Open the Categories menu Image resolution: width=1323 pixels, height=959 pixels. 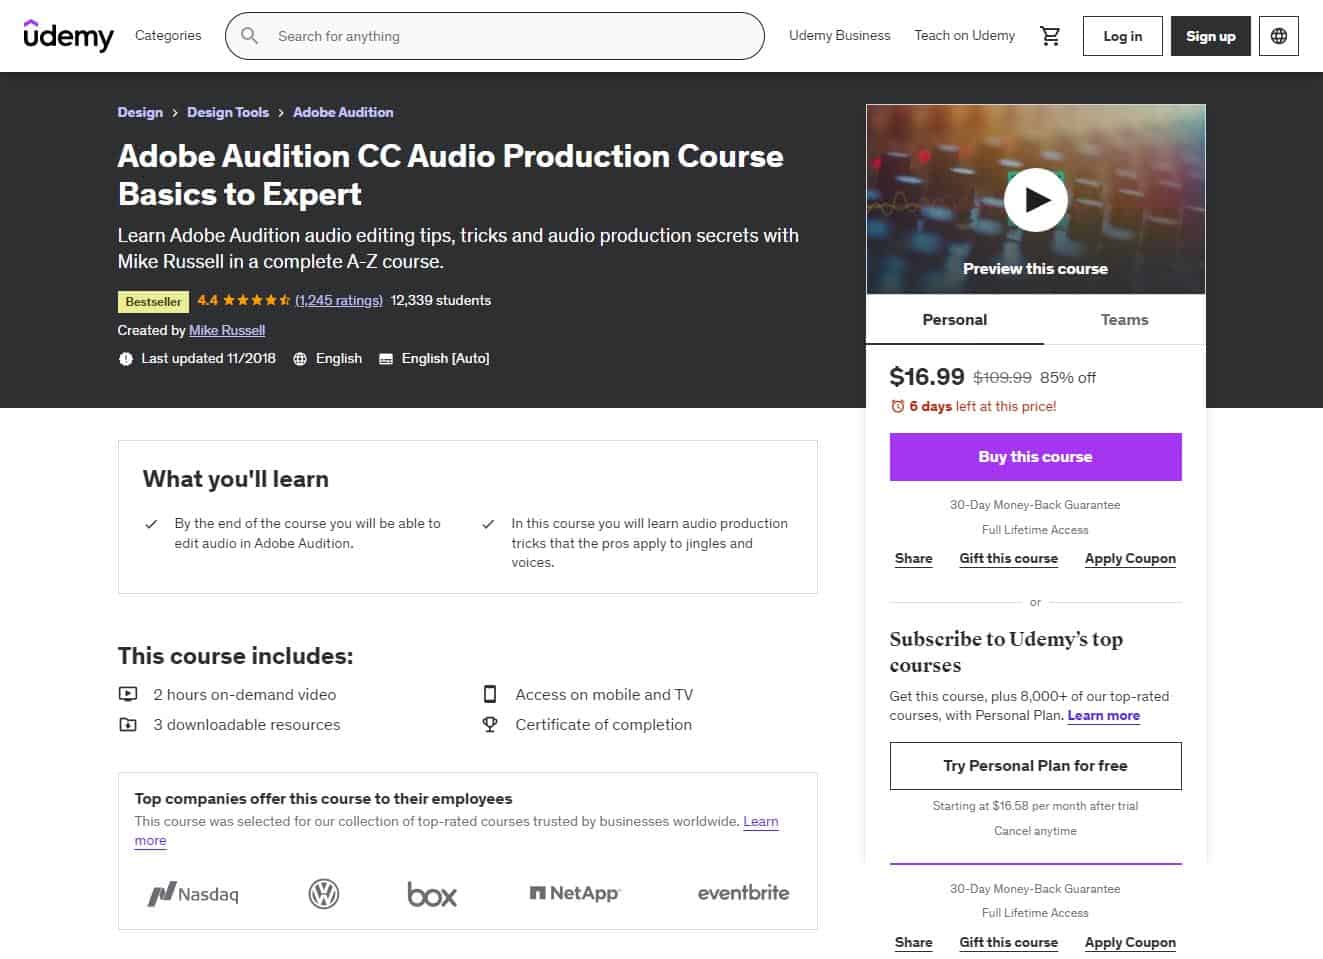point(168,35)
